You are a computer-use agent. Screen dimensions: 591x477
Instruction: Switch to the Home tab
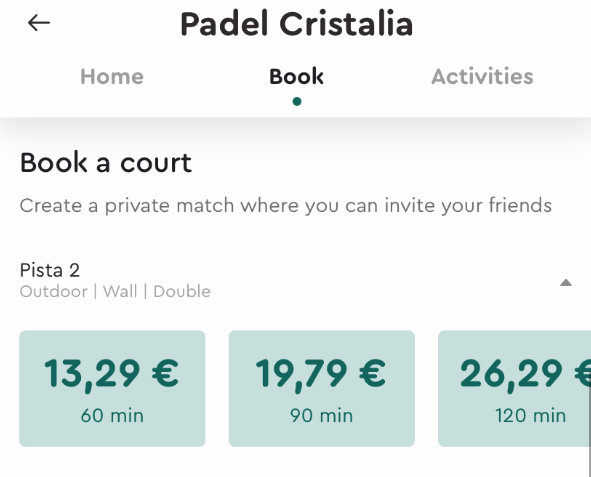click(112, 76)
